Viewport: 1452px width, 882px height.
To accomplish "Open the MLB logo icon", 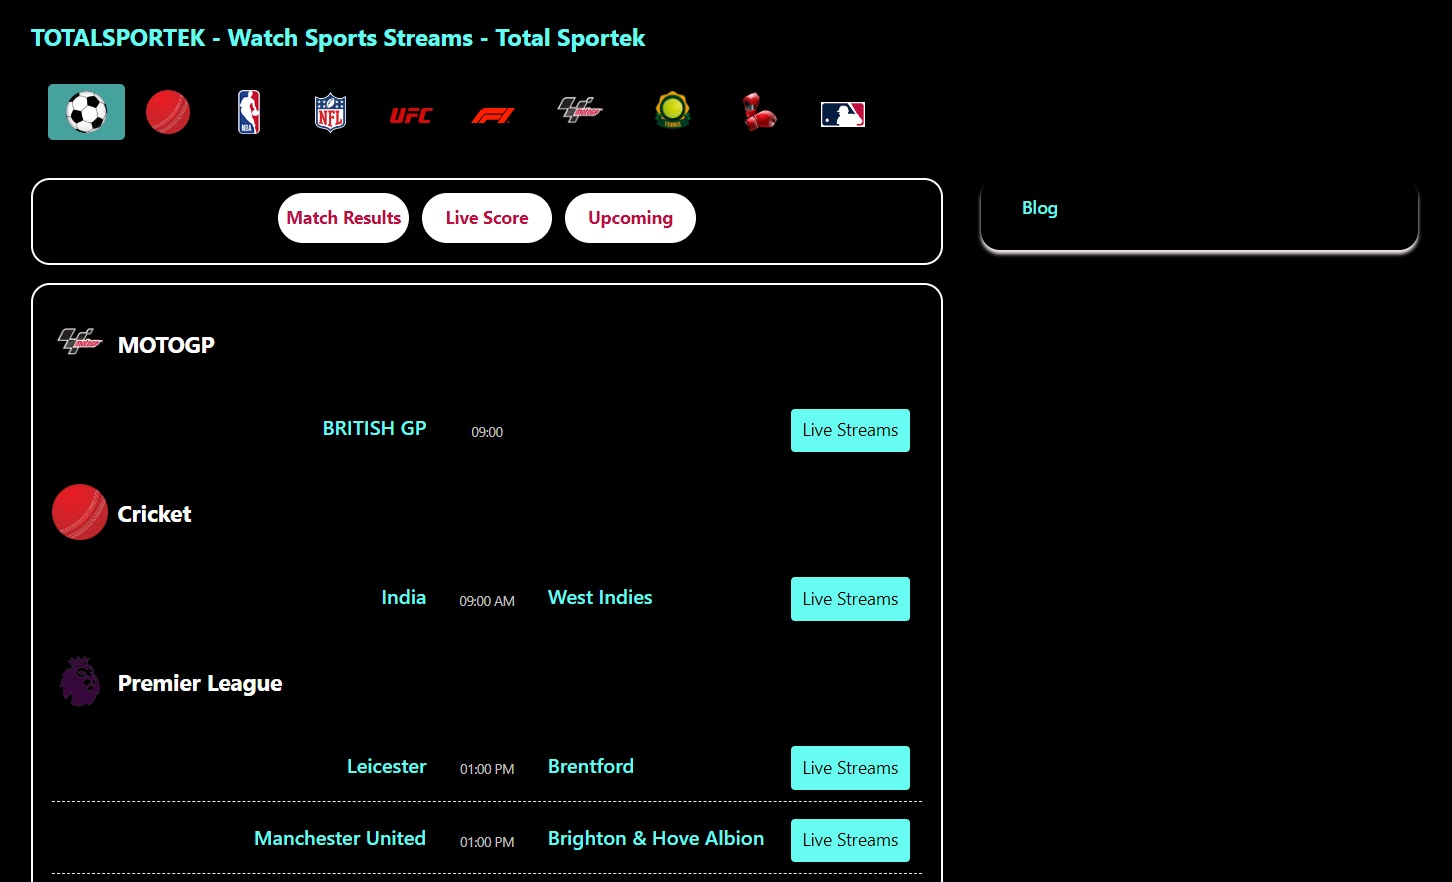I will tap(843, 114).
